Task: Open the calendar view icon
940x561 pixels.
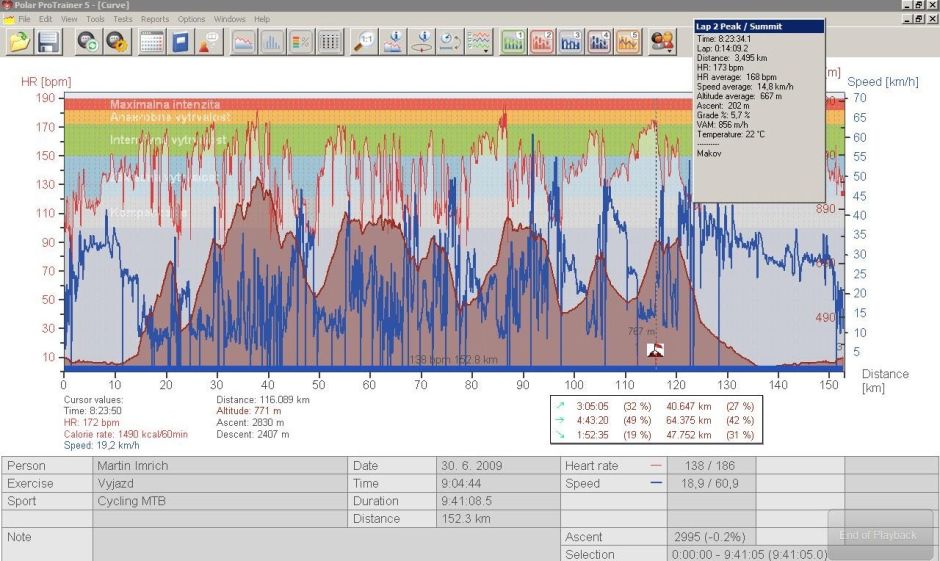Action: click(x=152, y=41)
